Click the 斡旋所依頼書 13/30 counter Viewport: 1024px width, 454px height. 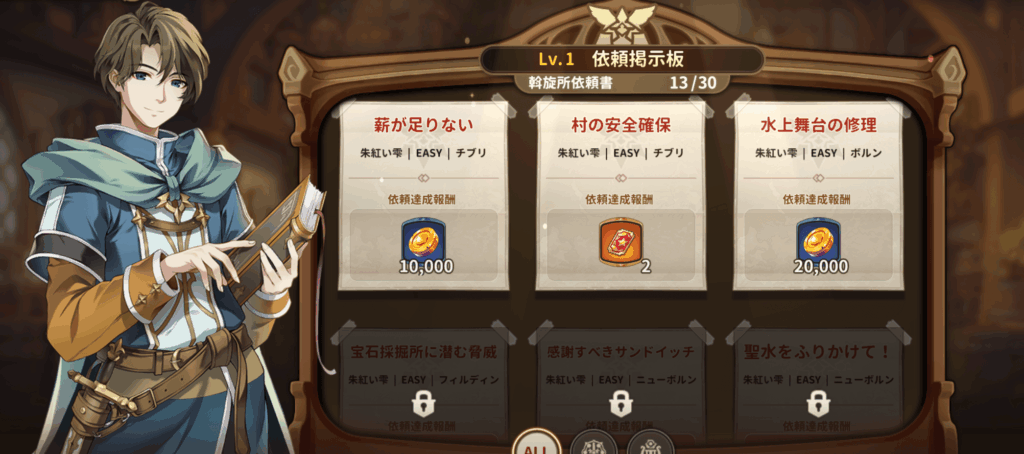[620, 84]
